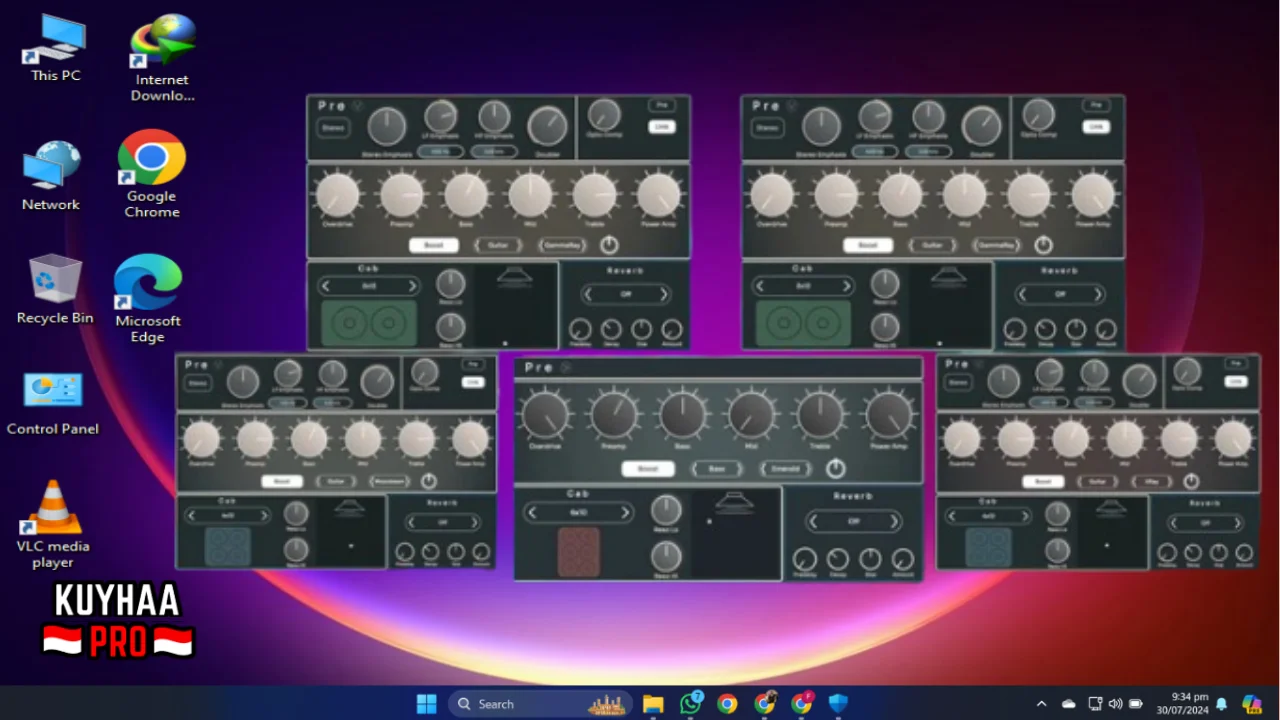This screenshot has width=1280, height=720.
Task: Click the Bass Lo knob beside the red cab
Action: coord(666,510)
